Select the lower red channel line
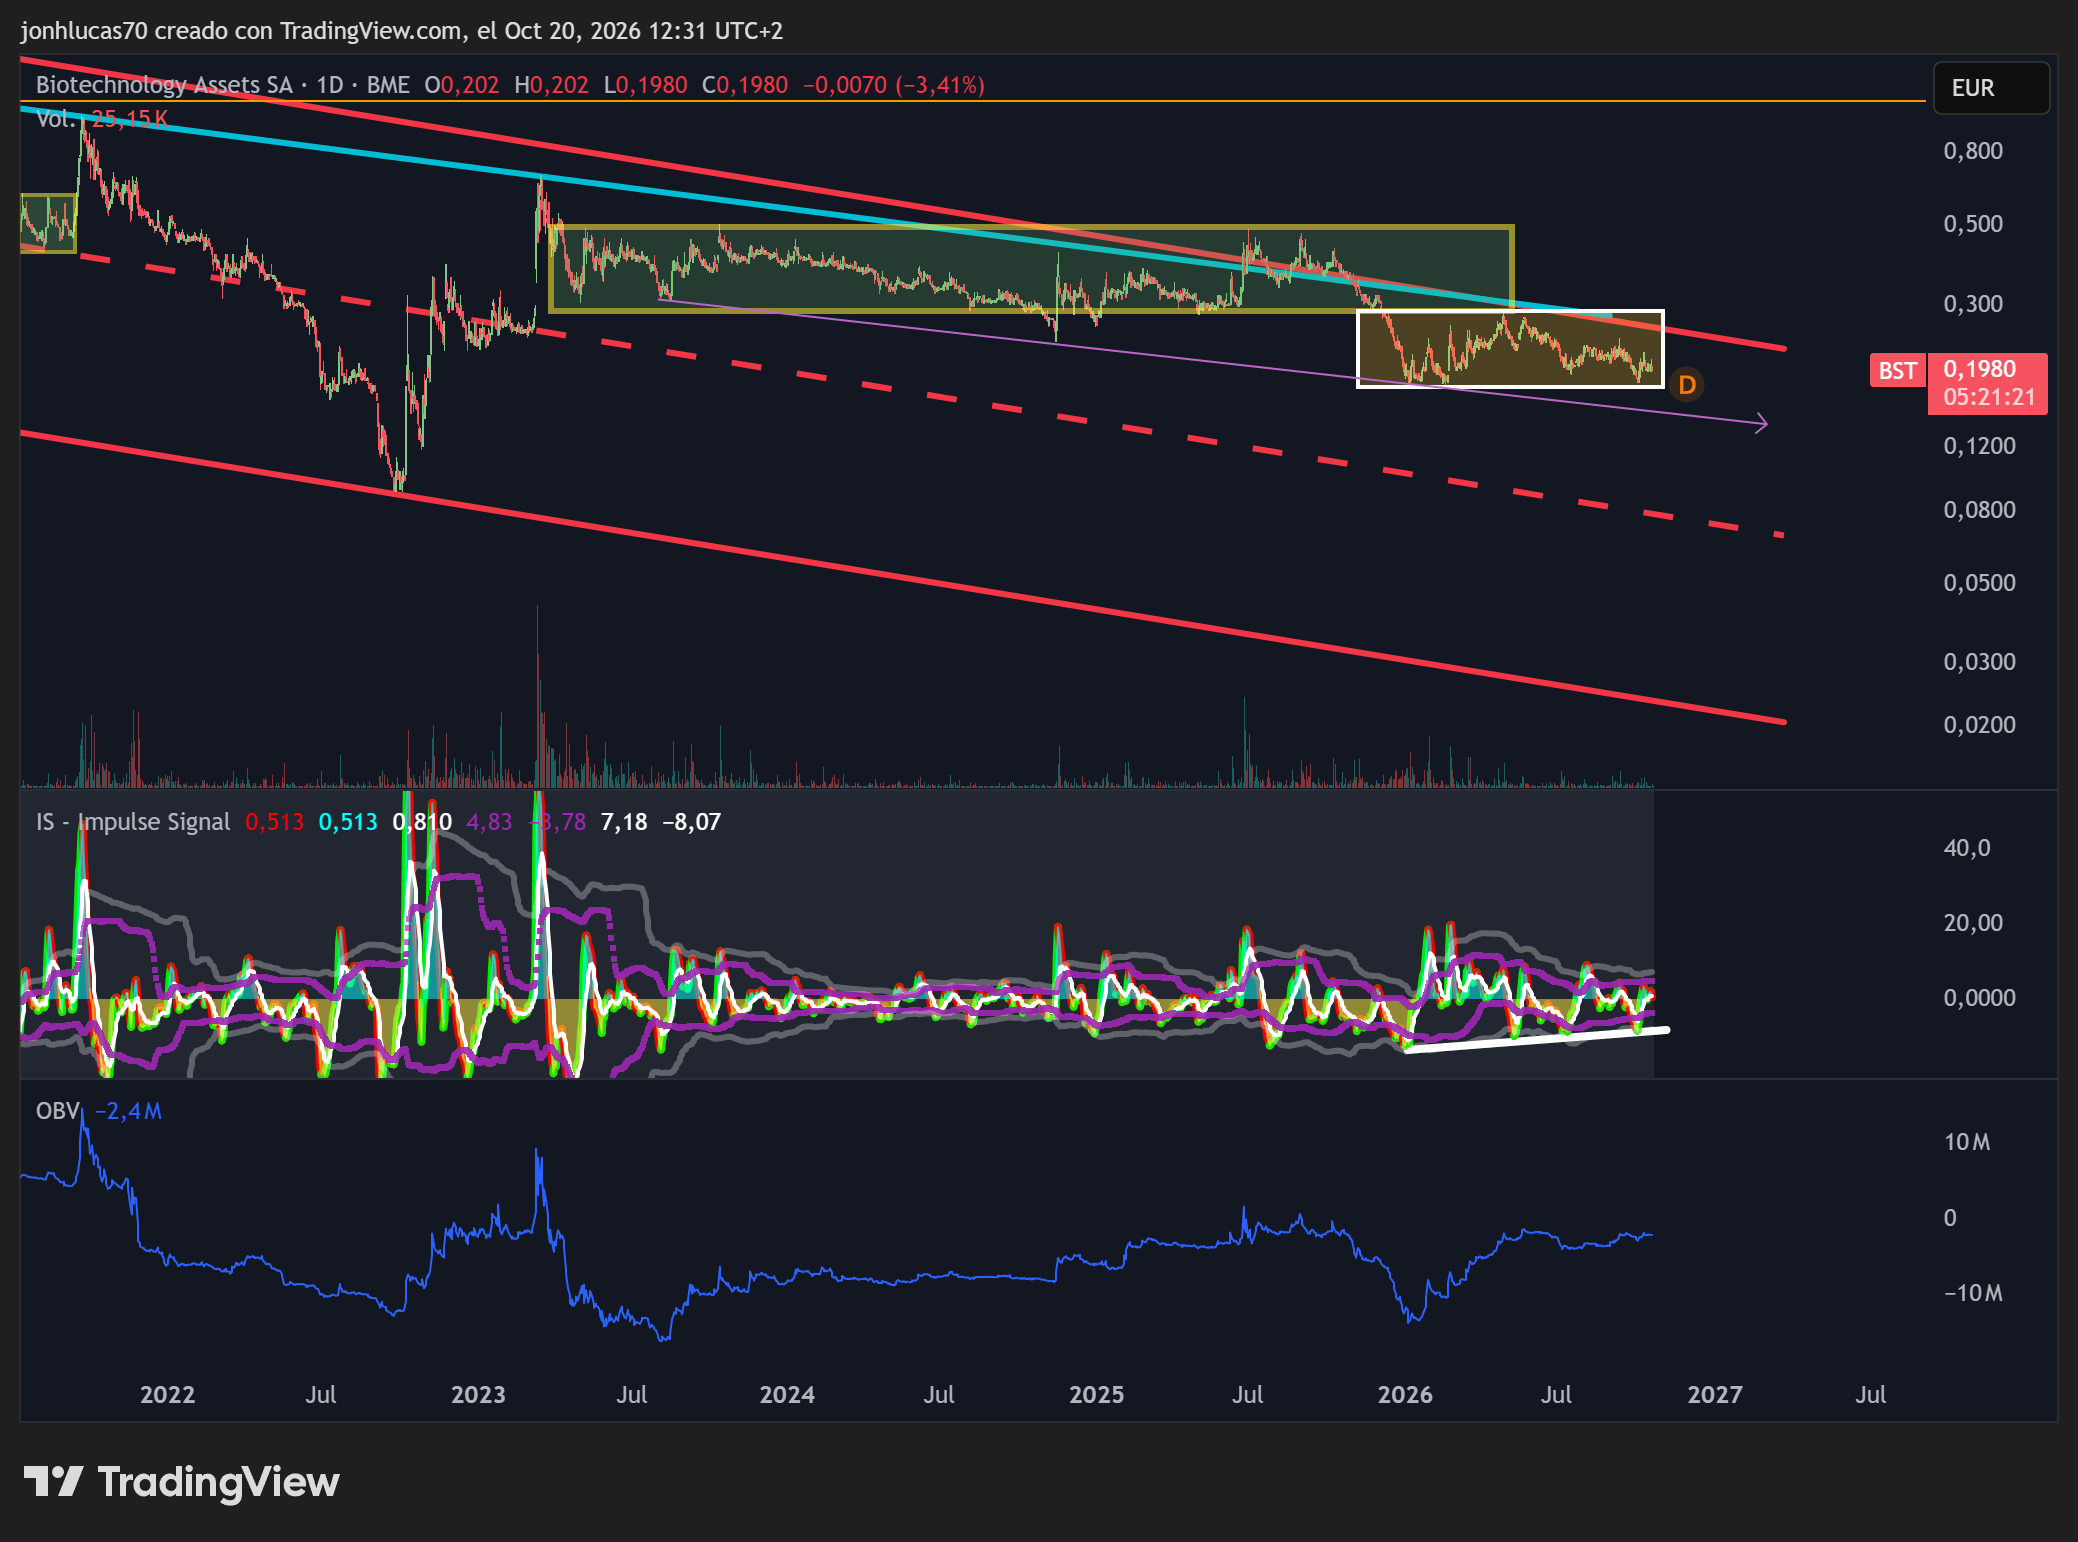2078x1542 pixels. (x=900, y=576)
